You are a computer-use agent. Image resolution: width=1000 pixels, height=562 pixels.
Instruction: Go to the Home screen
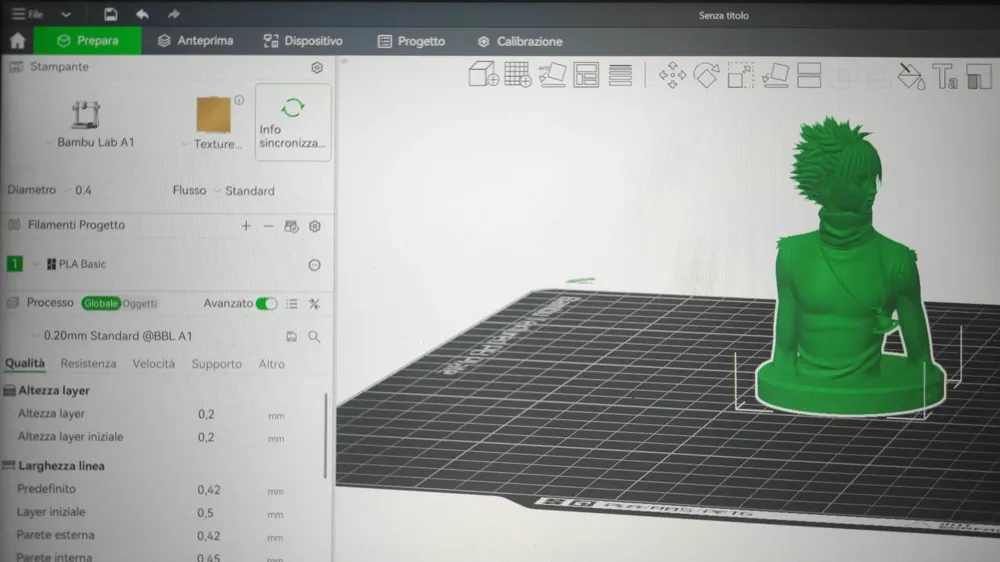click(17, 41)
